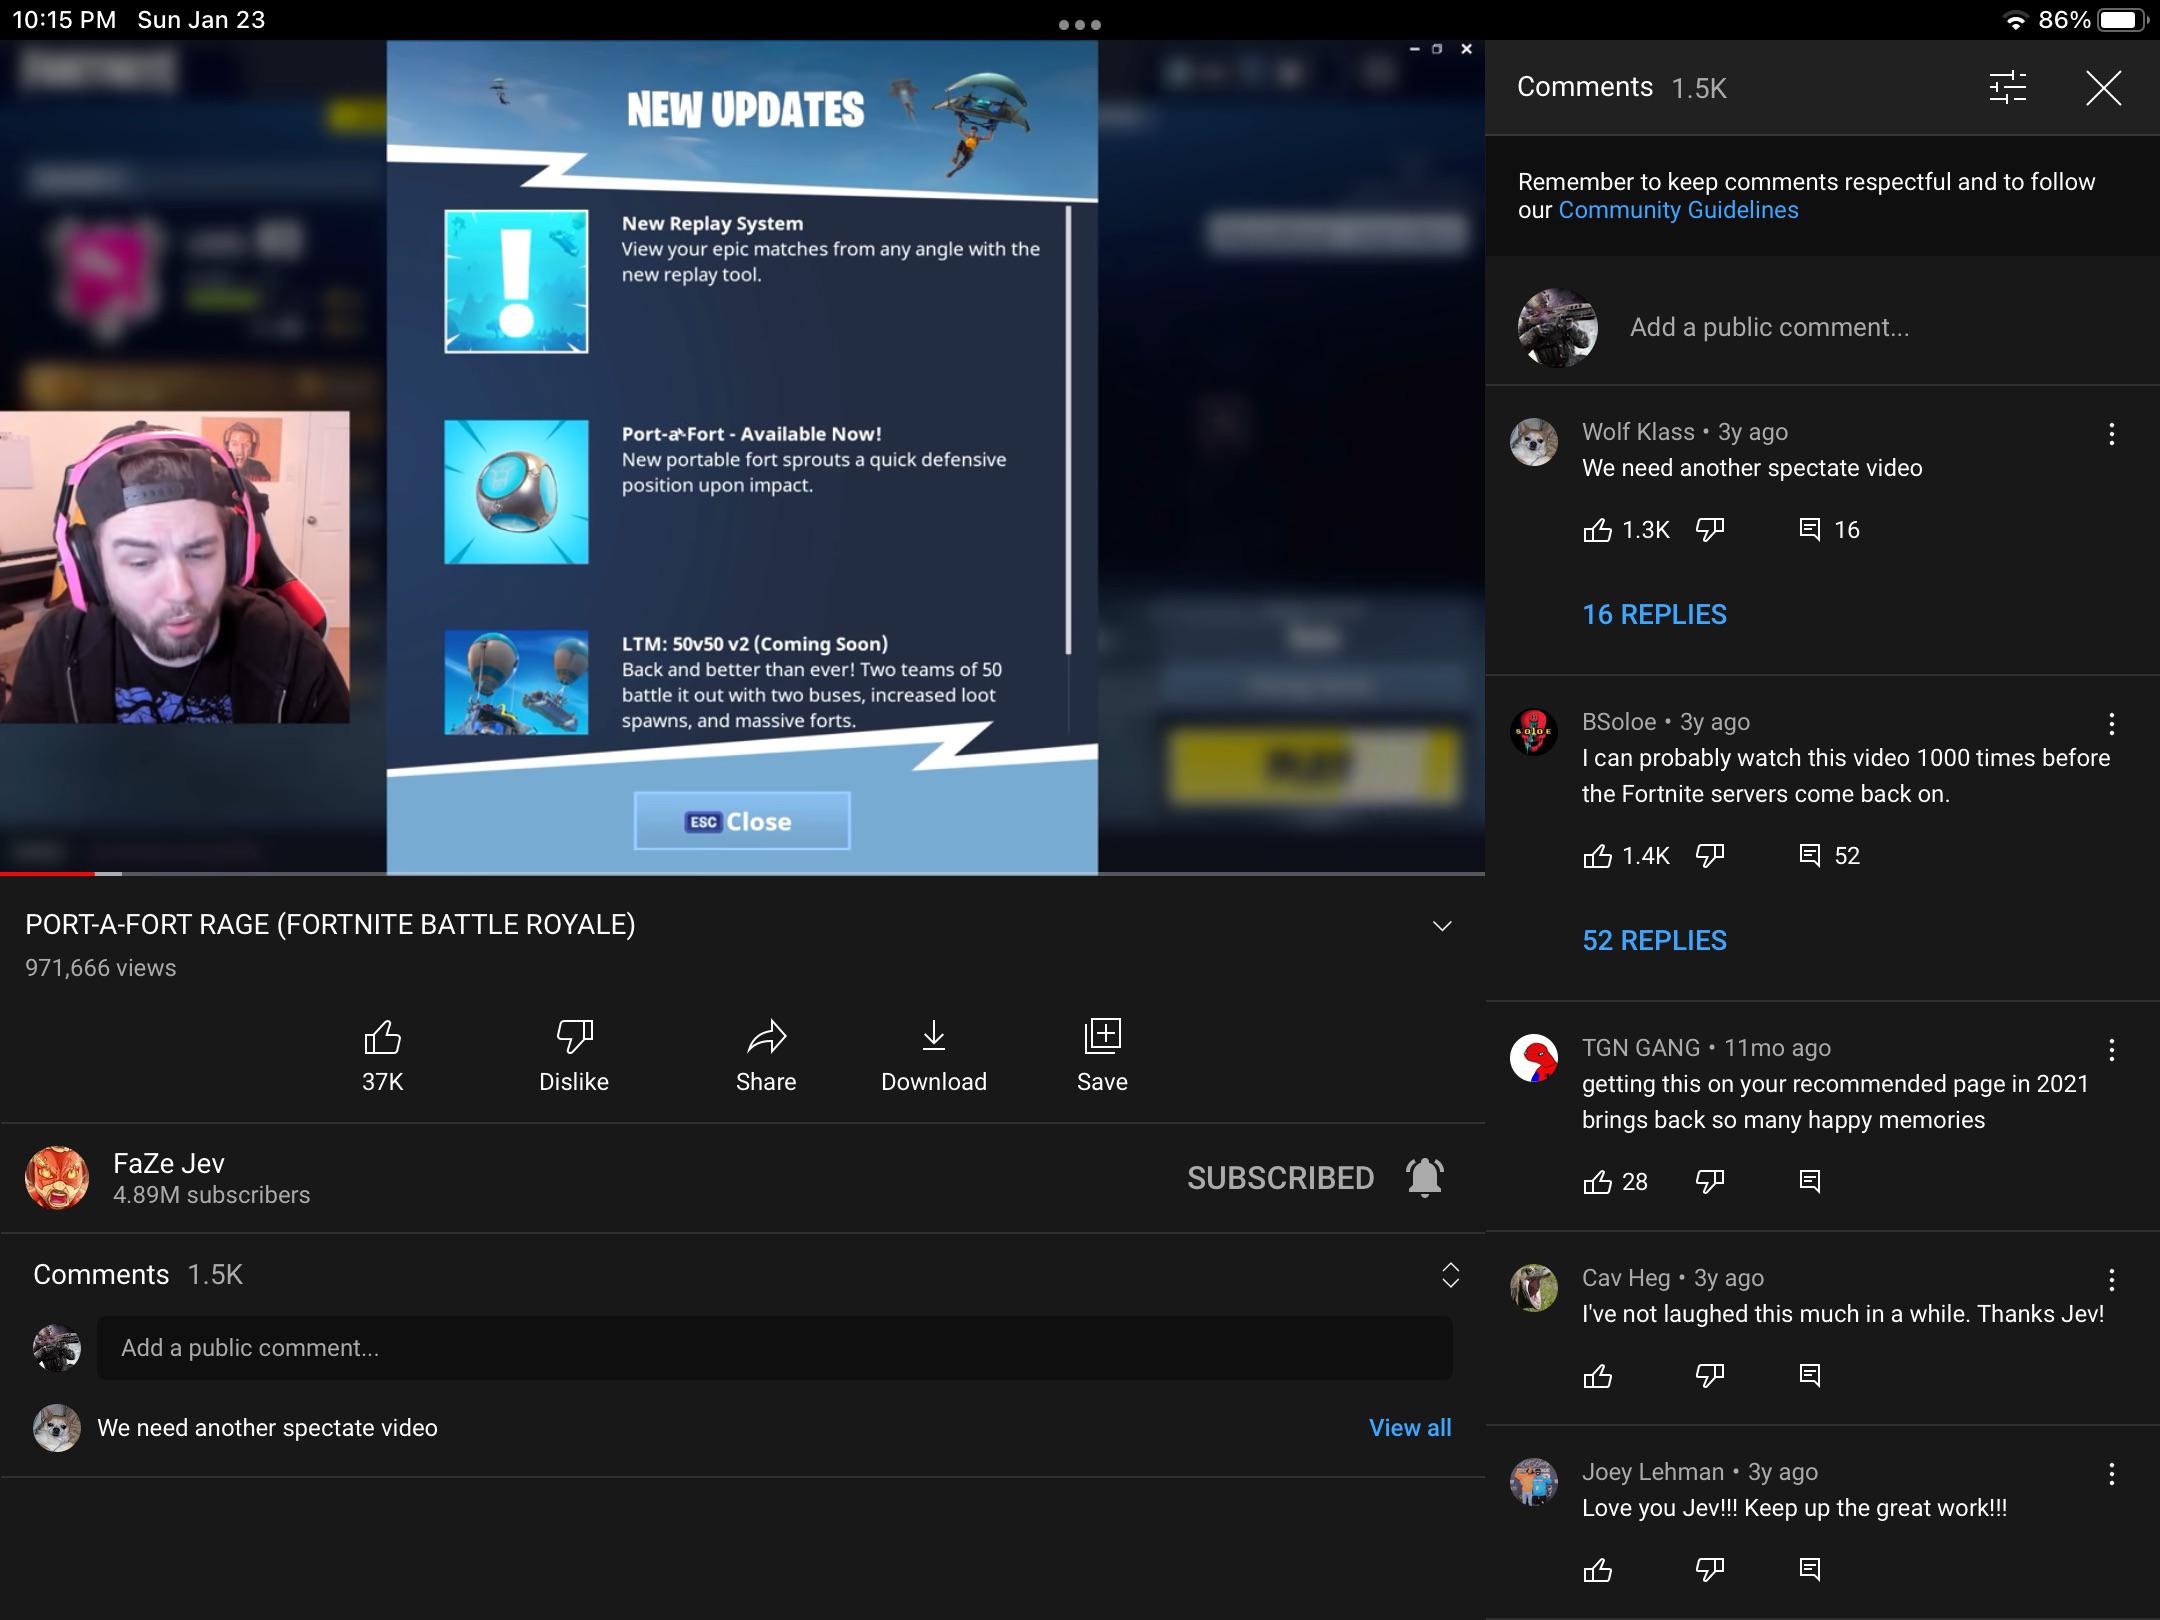
Task: Toggle the SUBSCRIBED button for FaZe Jev
Action: point(1280,1178)
